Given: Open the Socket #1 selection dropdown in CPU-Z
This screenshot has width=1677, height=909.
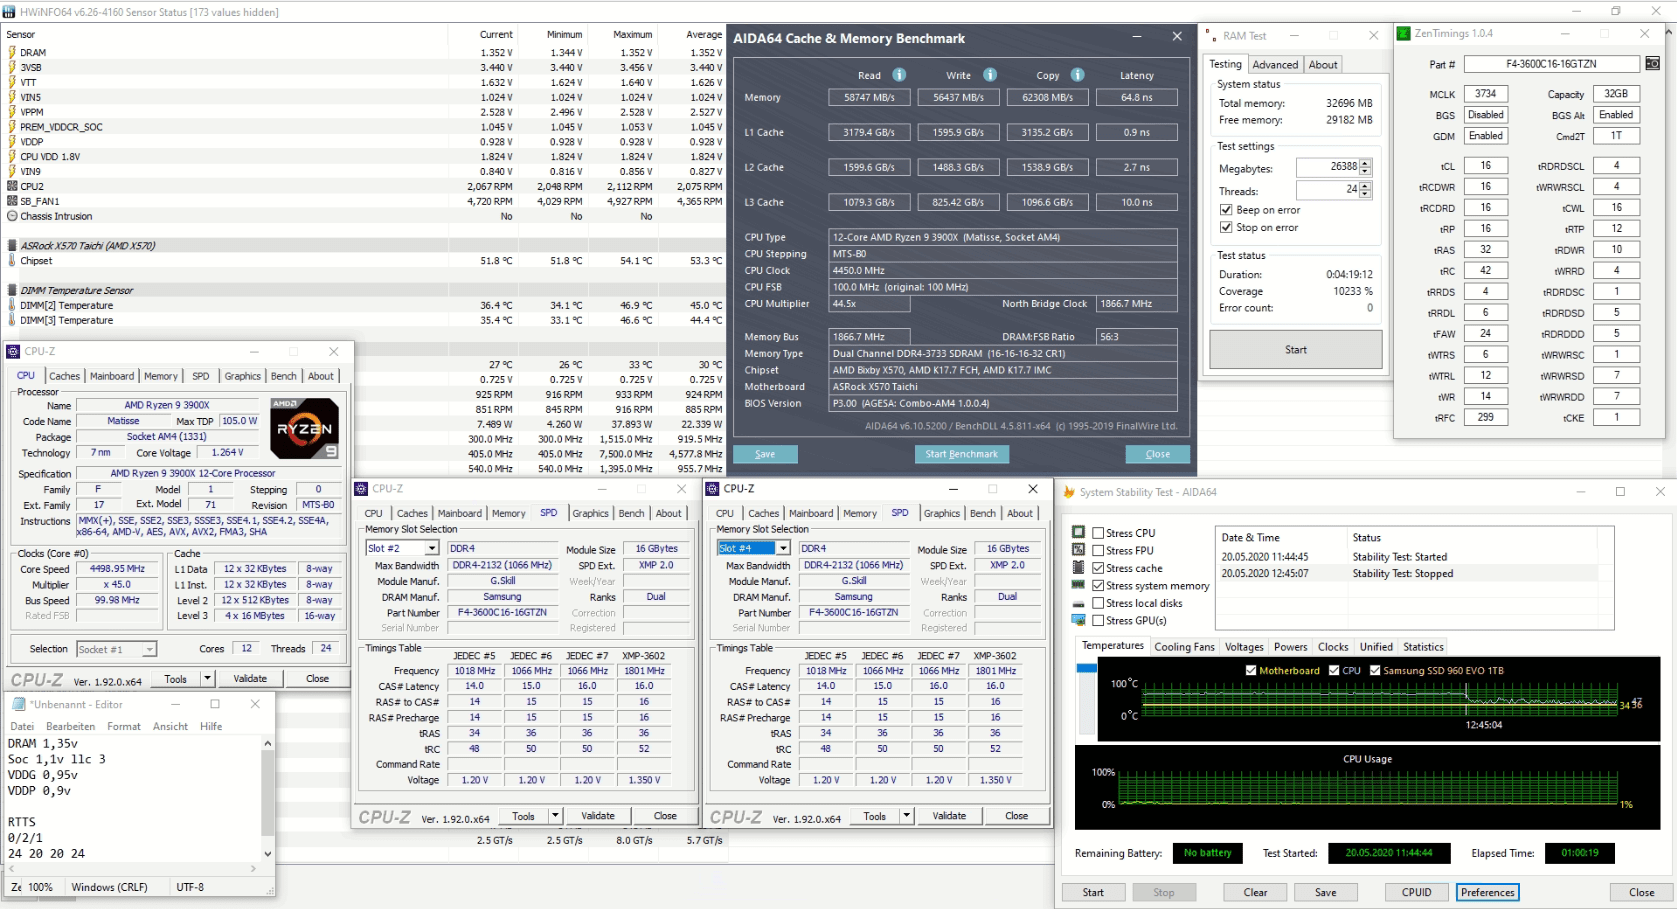Looking at the screenshot, I should coord(149,649).
